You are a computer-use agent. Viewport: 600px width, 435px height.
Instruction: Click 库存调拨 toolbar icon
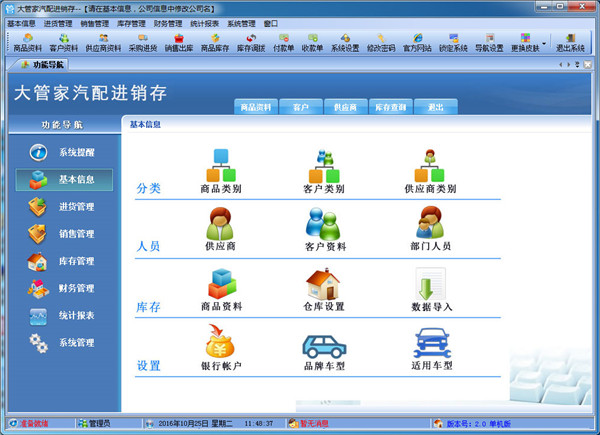tap(251, 42)
